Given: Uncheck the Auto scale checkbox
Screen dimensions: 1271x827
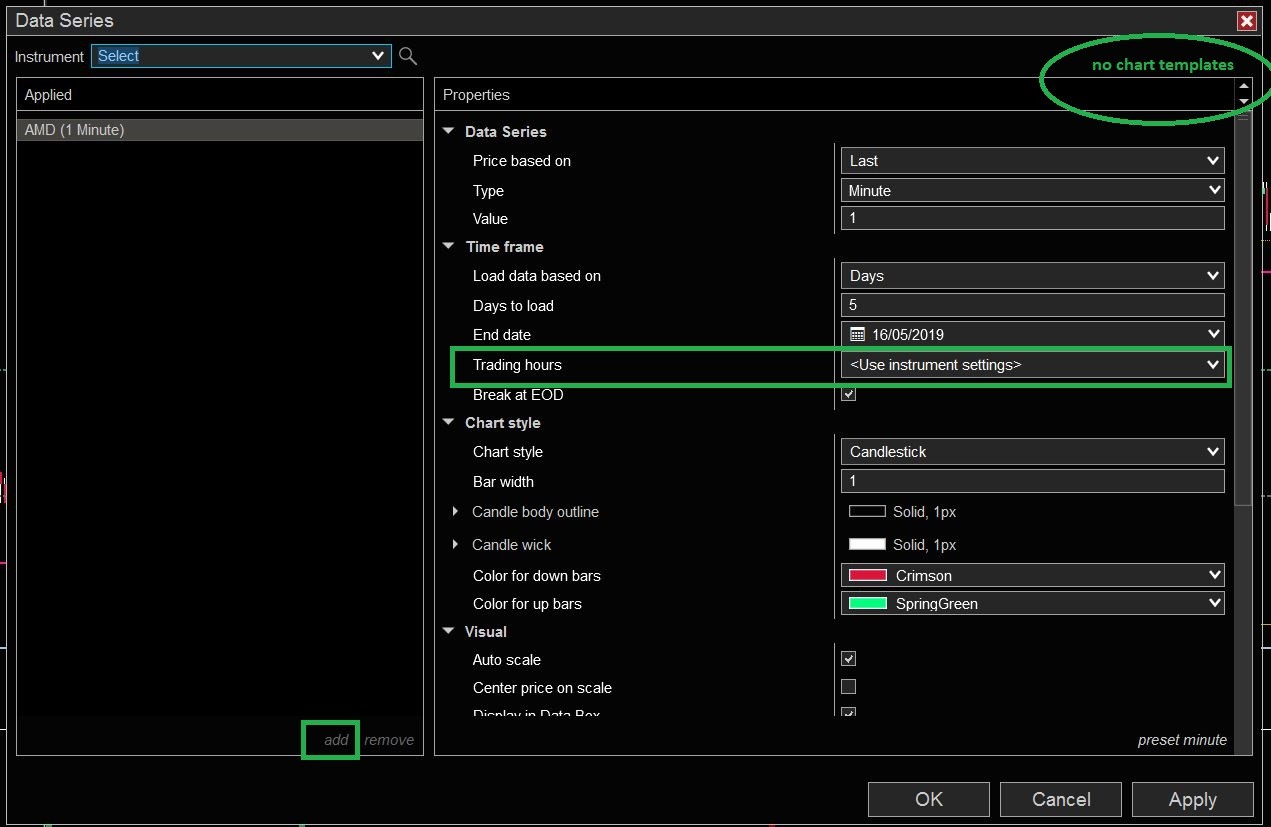Looking at the screenshot, I should pyautogui.click(x=848, y=659).
